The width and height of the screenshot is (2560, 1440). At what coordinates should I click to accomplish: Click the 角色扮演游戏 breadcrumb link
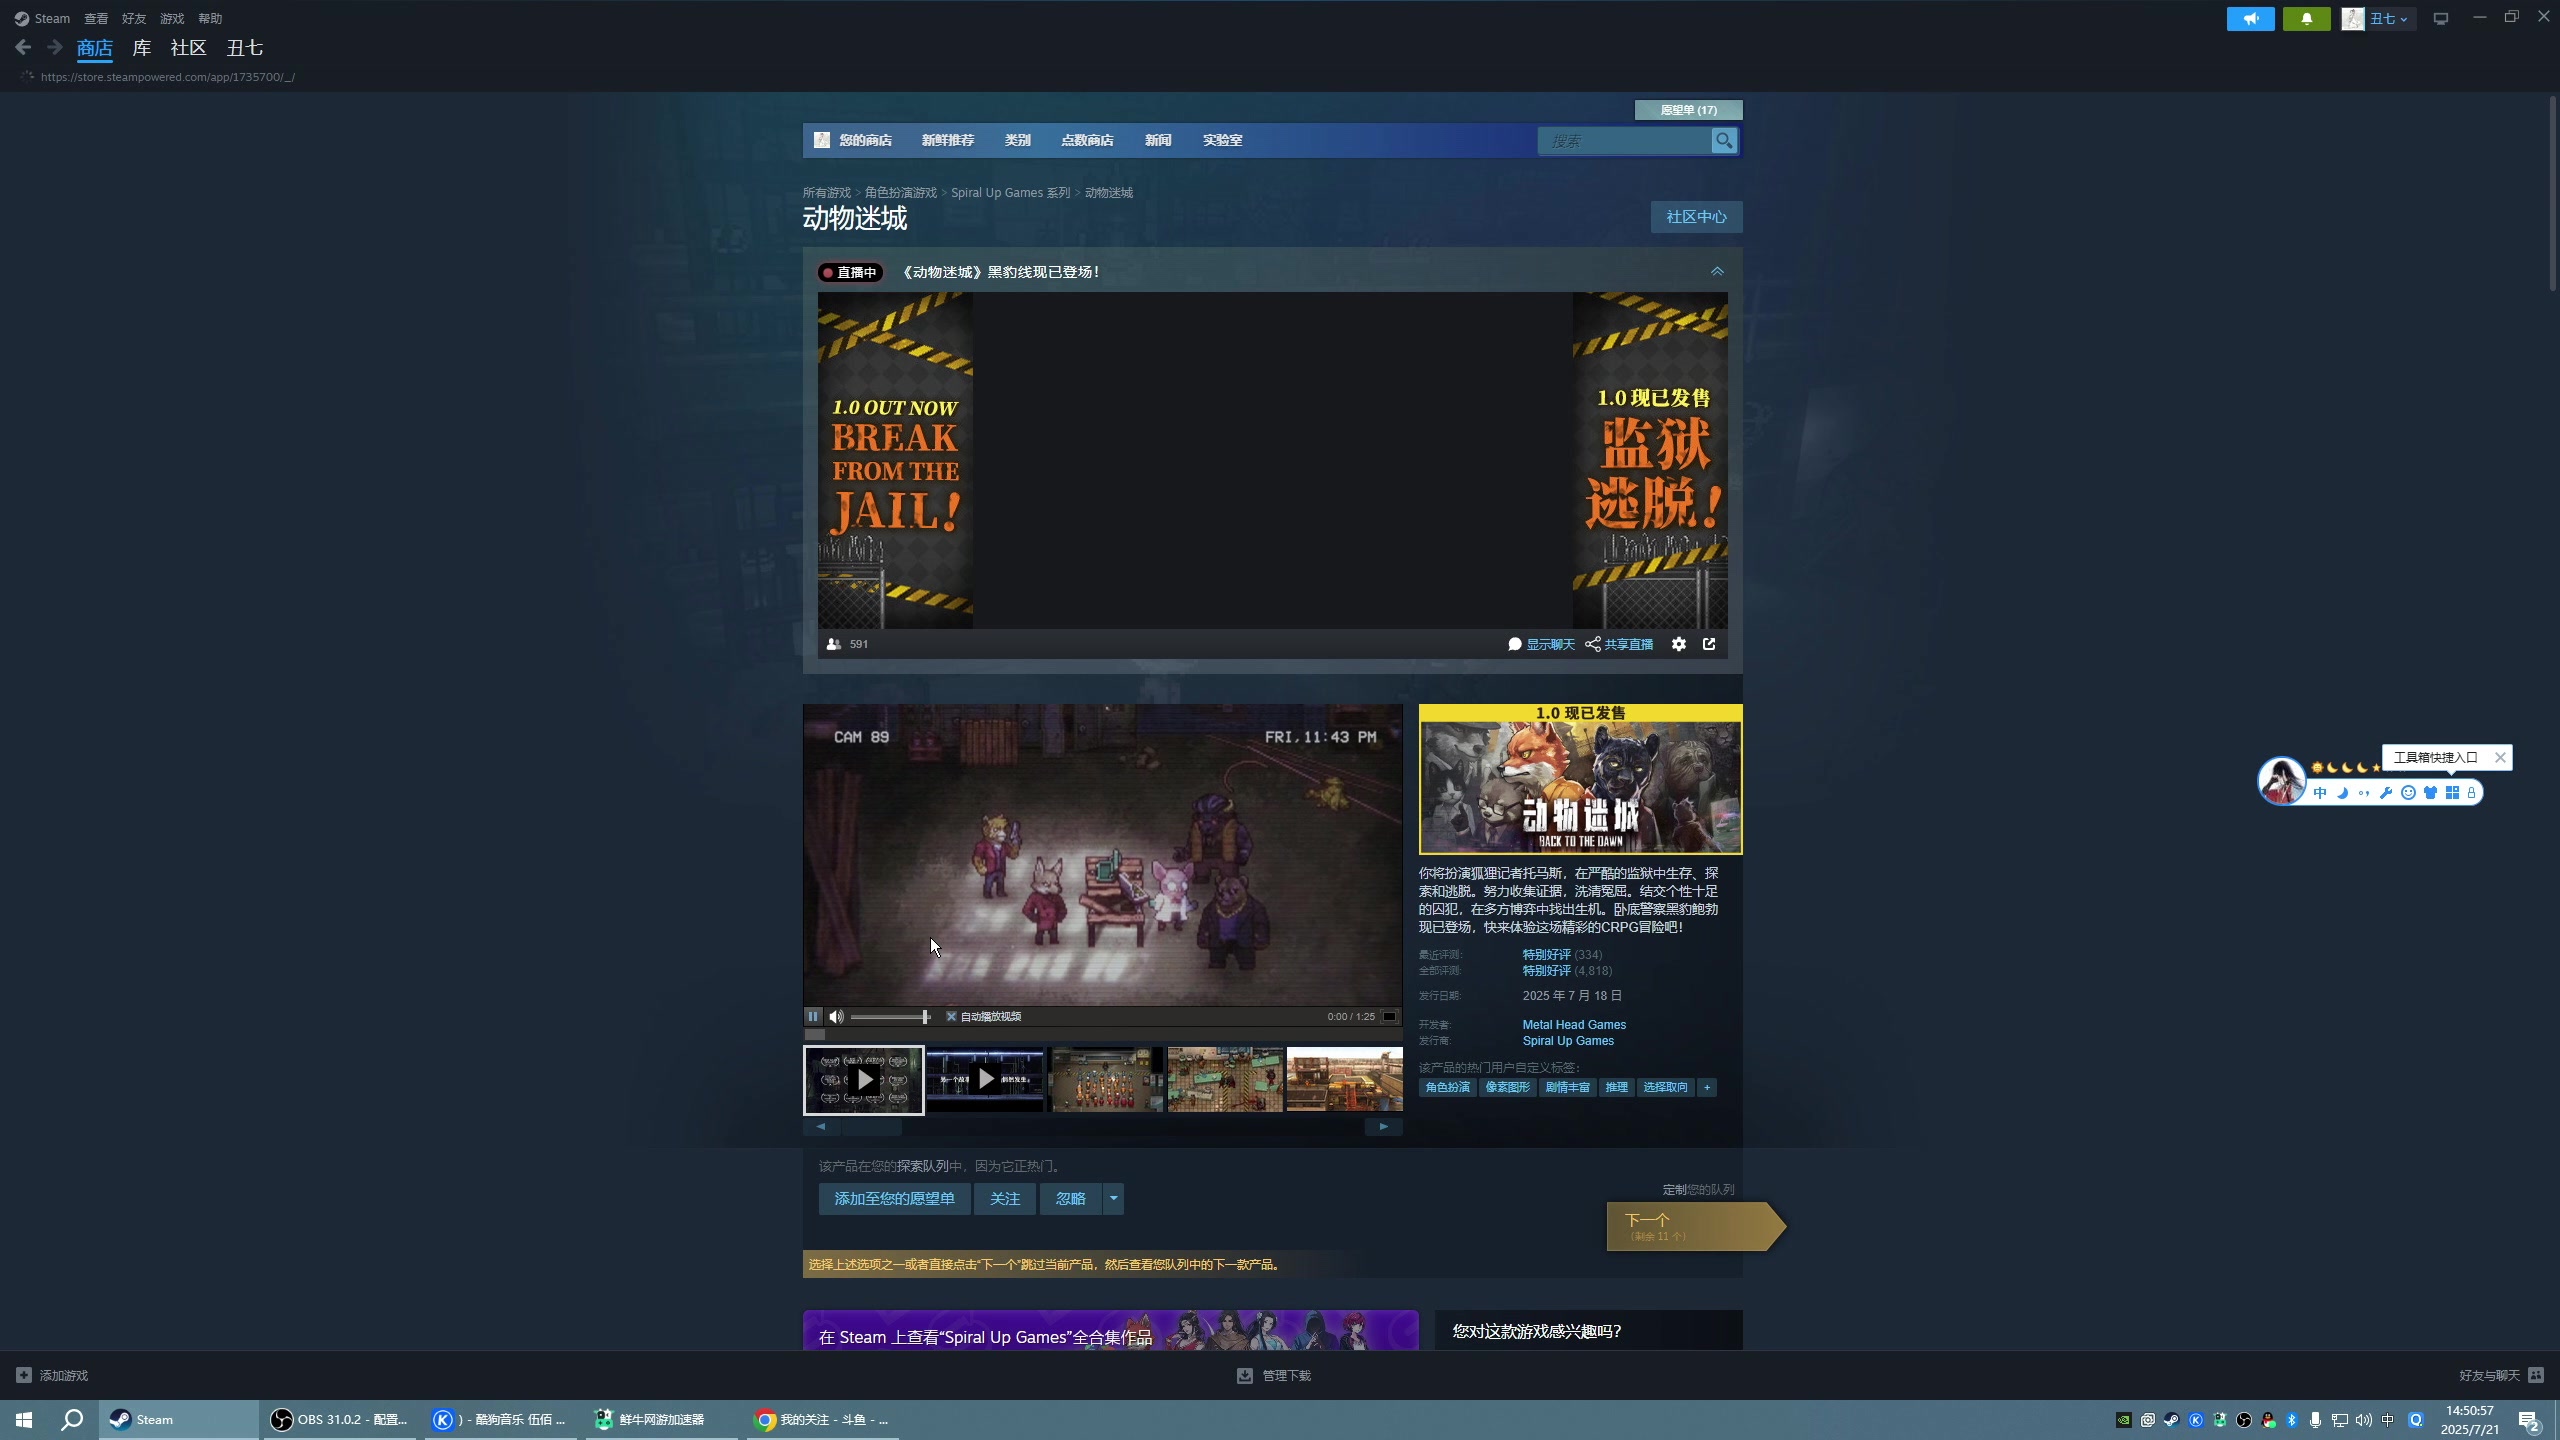click(901, 193)
